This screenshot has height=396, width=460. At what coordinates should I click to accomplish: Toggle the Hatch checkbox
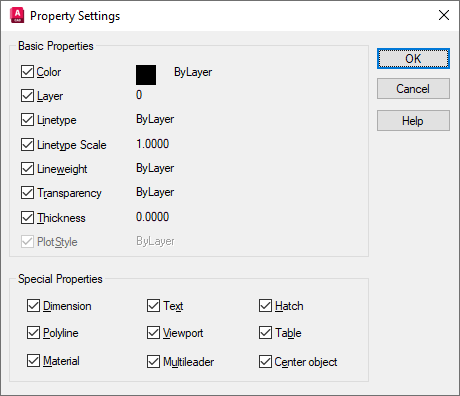coord(265,306)
